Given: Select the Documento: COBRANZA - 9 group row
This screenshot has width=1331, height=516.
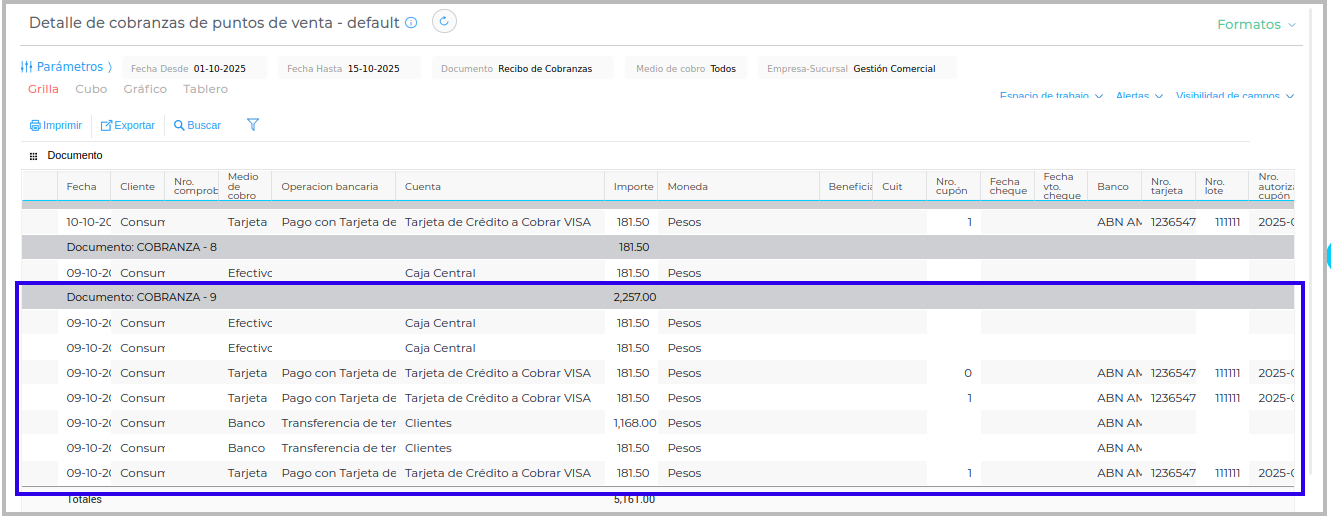Looking at the screenshot, I should (141, 297).
